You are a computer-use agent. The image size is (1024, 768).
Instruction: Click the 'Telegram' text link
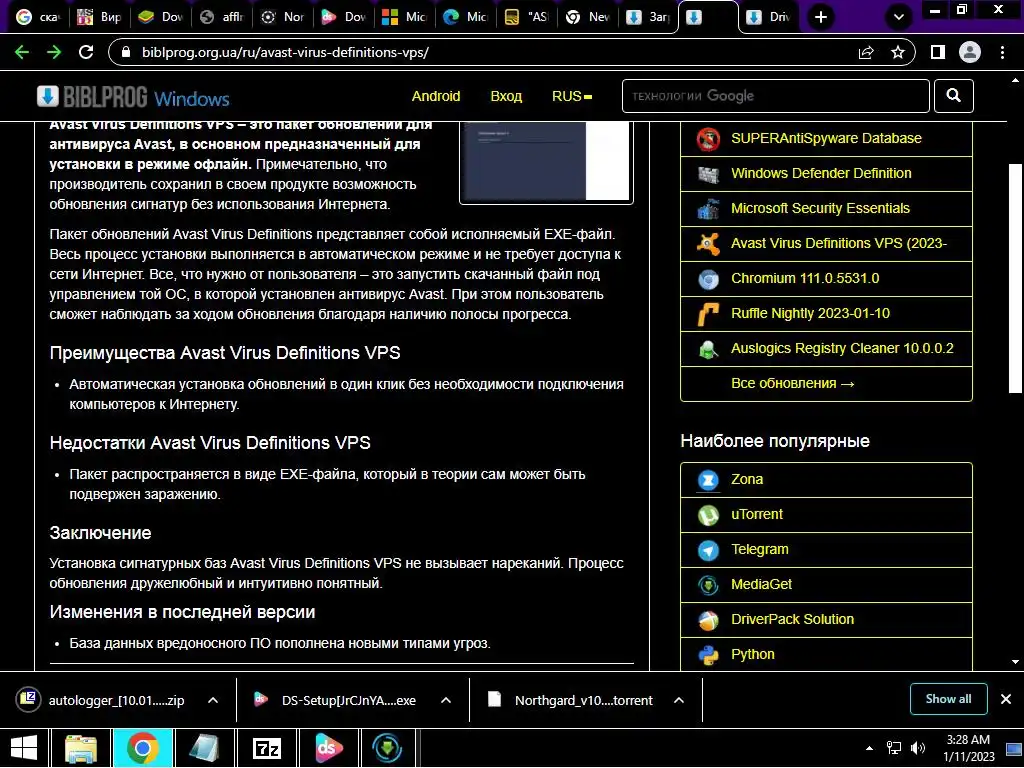tap(760, 549)
